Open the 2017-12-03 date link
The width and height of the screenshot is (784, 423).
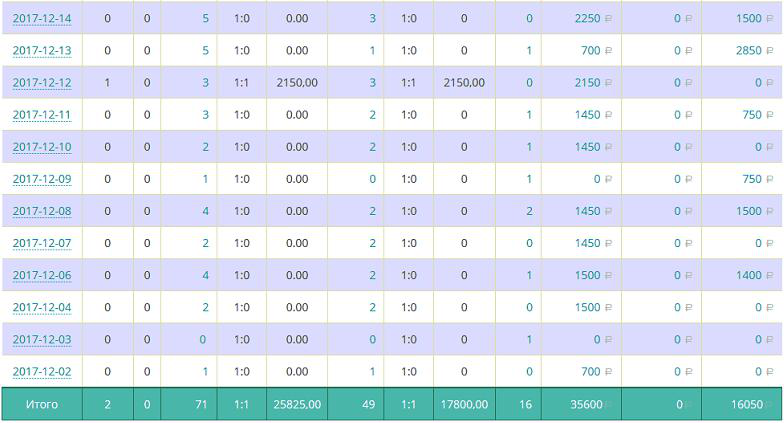pos(41,339)
